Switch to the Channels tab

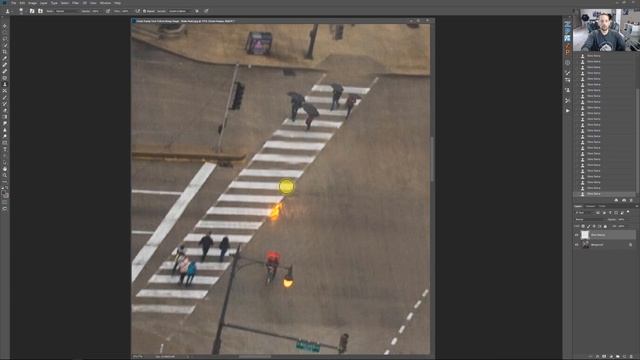click(x=590, y=206)
